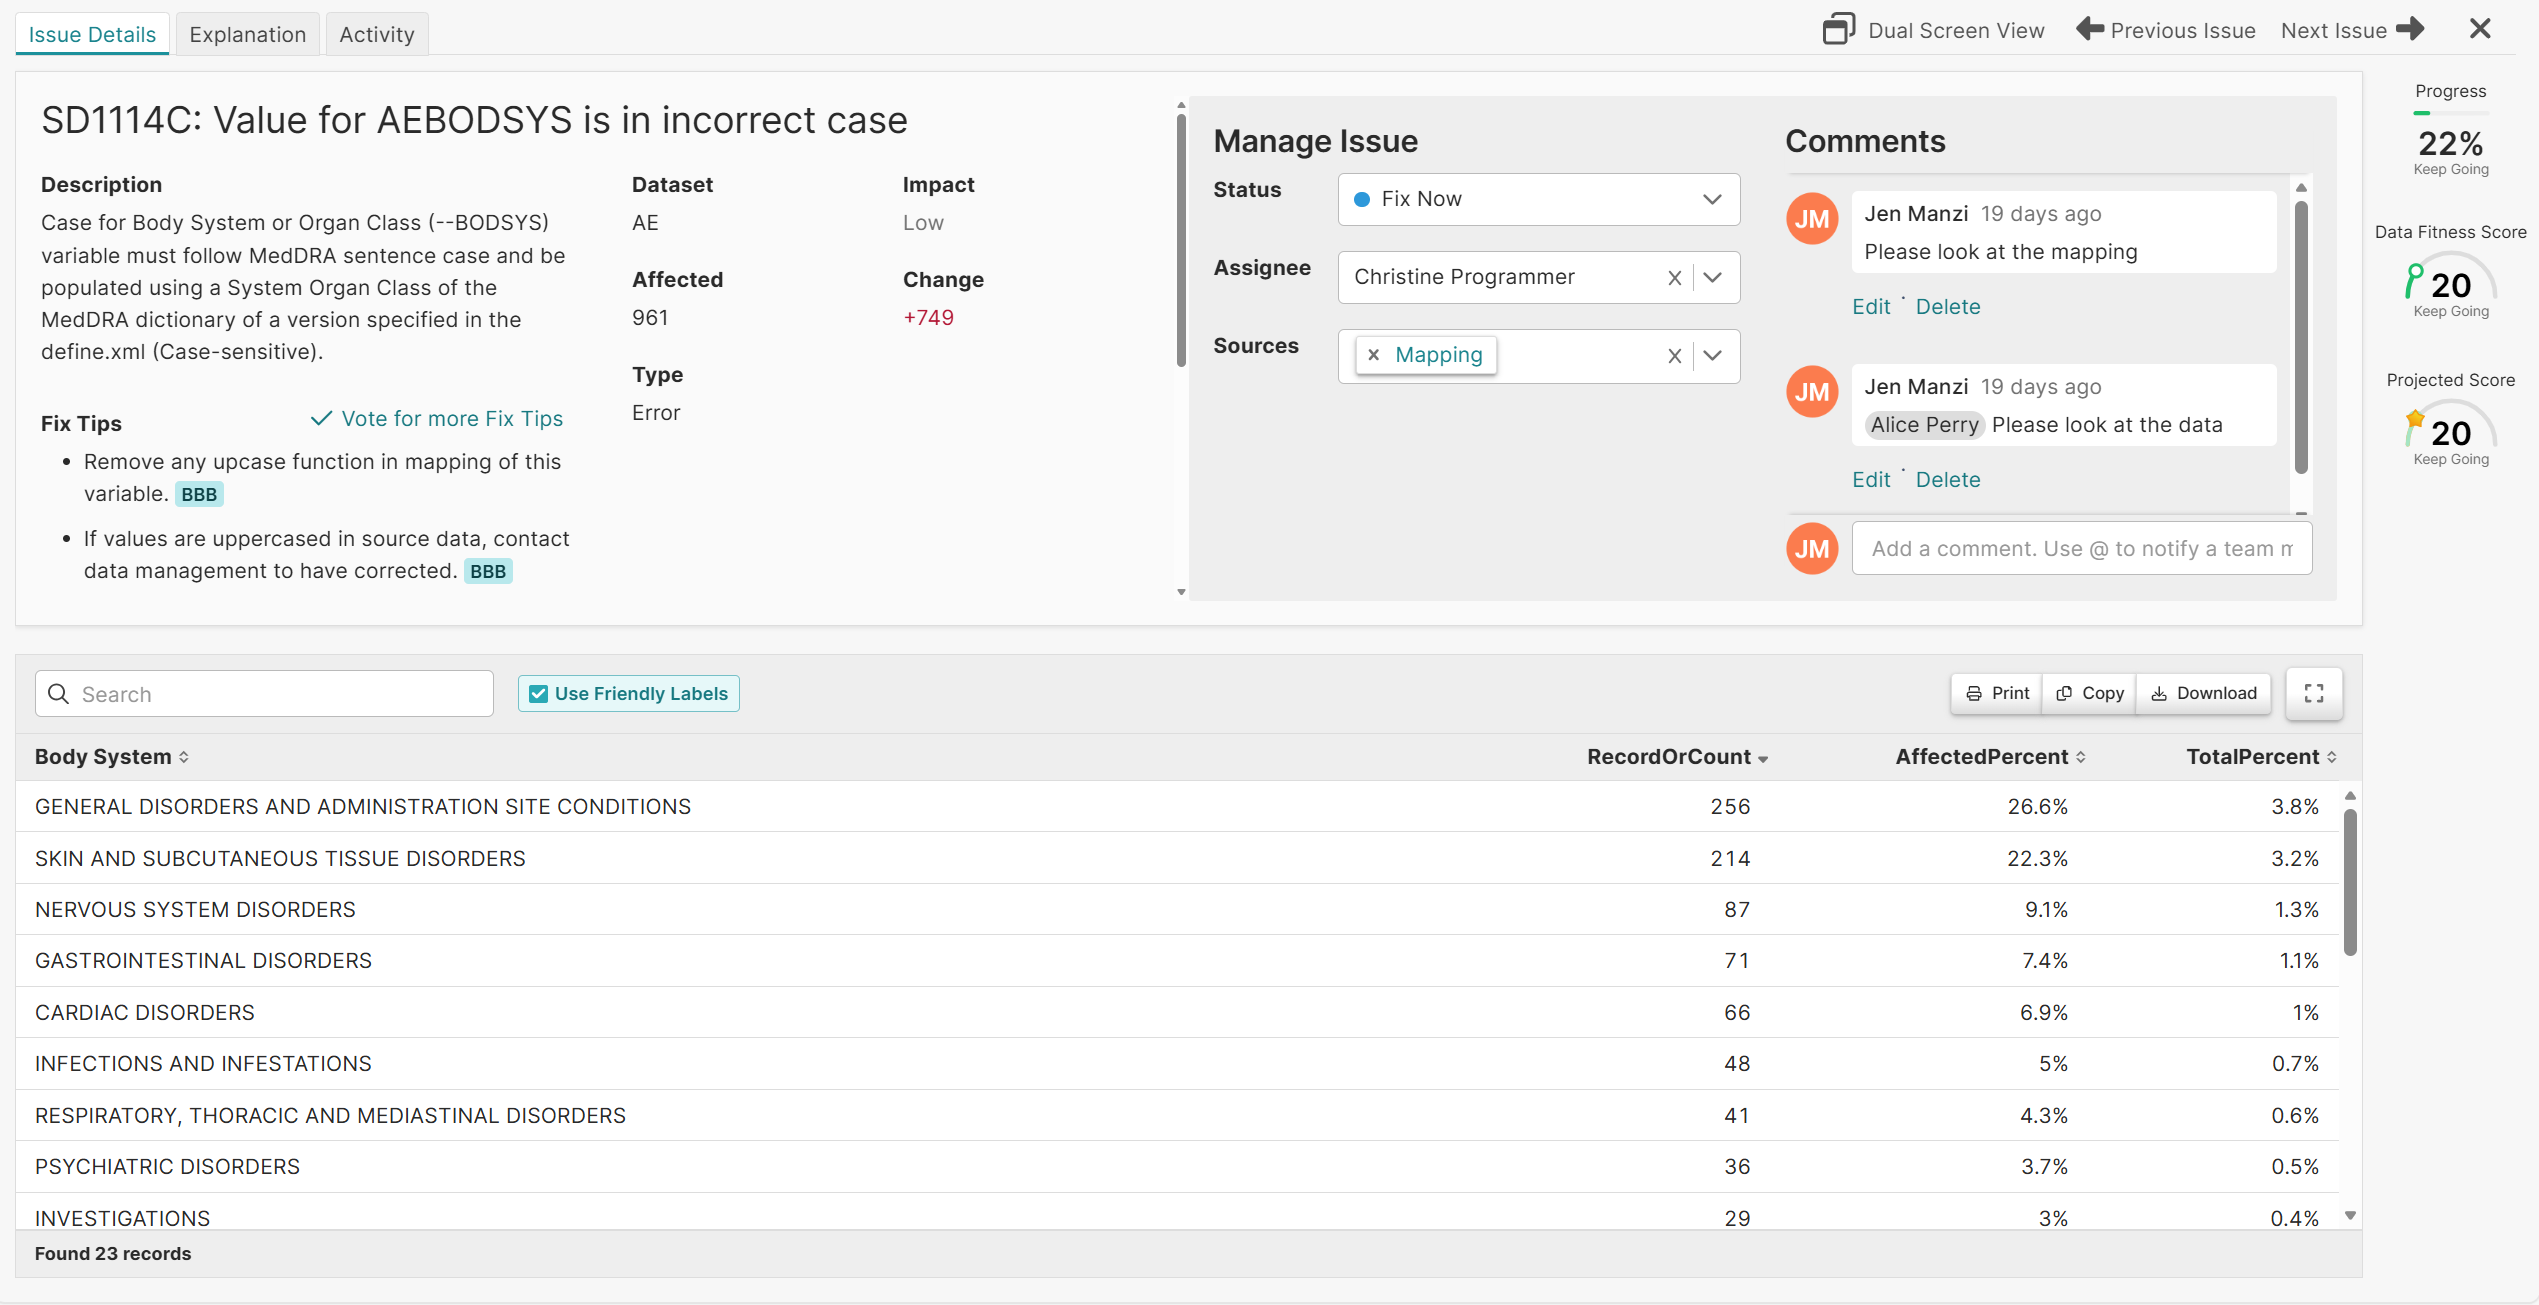Open the Sources dropdown
The height and width of the screenshot is (1305, 2539).
click(1712, 356)
